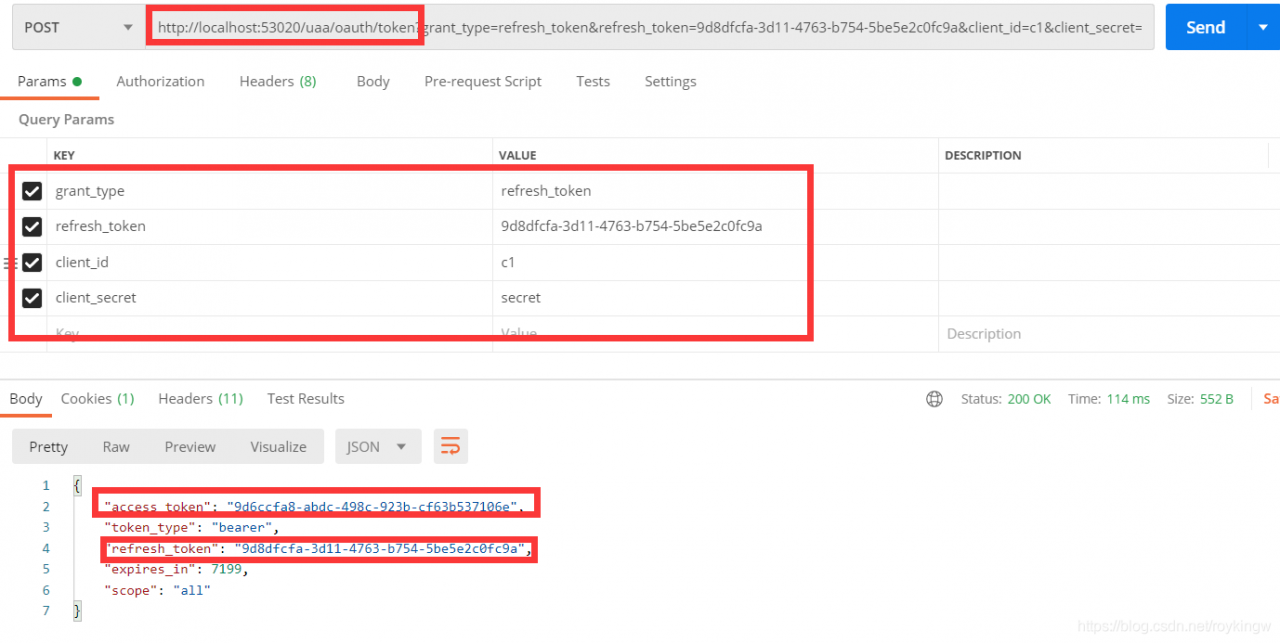
Task: Open the Authorization tab
Action: point(160,81)
